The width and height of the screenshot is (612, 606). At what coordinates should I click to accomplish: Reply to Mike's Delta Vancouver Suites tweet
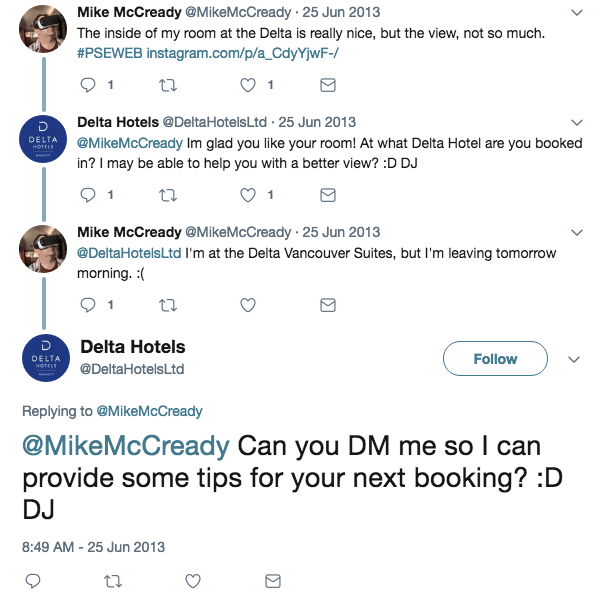[88, 305]
